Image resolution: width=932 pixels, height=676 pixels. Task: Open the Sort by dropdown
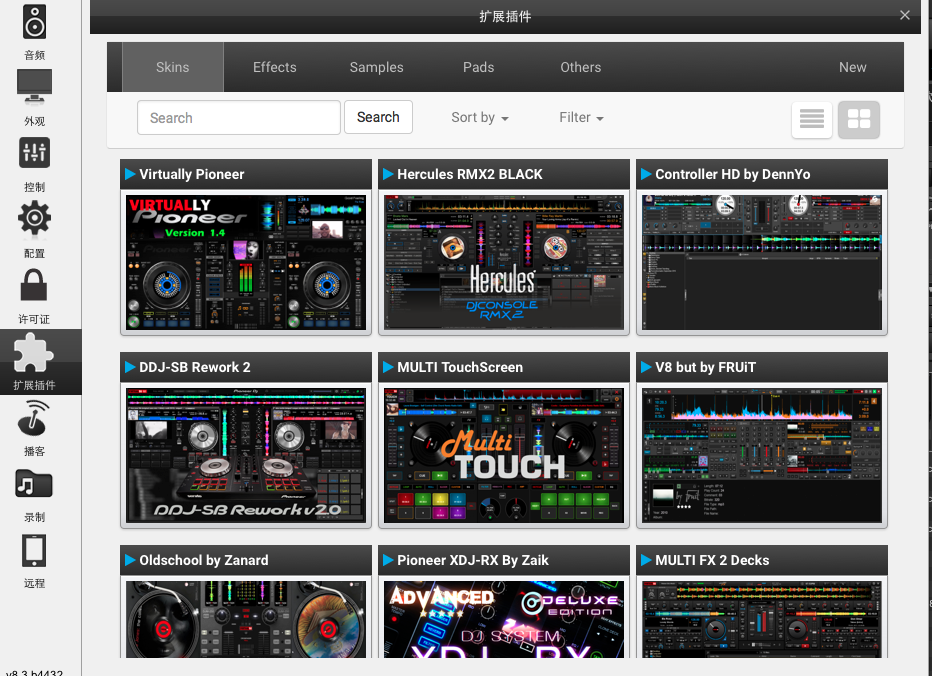(480, 118)
